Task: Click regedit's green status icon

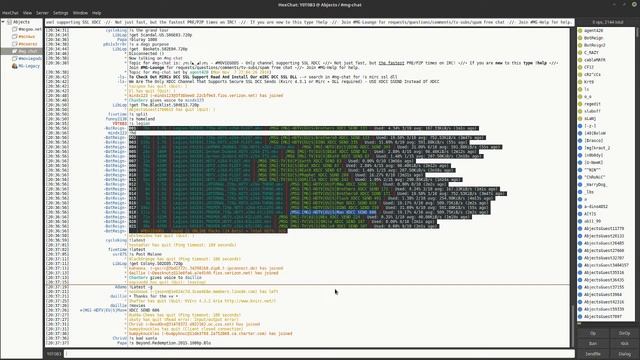Action: (x=580, y=104)
